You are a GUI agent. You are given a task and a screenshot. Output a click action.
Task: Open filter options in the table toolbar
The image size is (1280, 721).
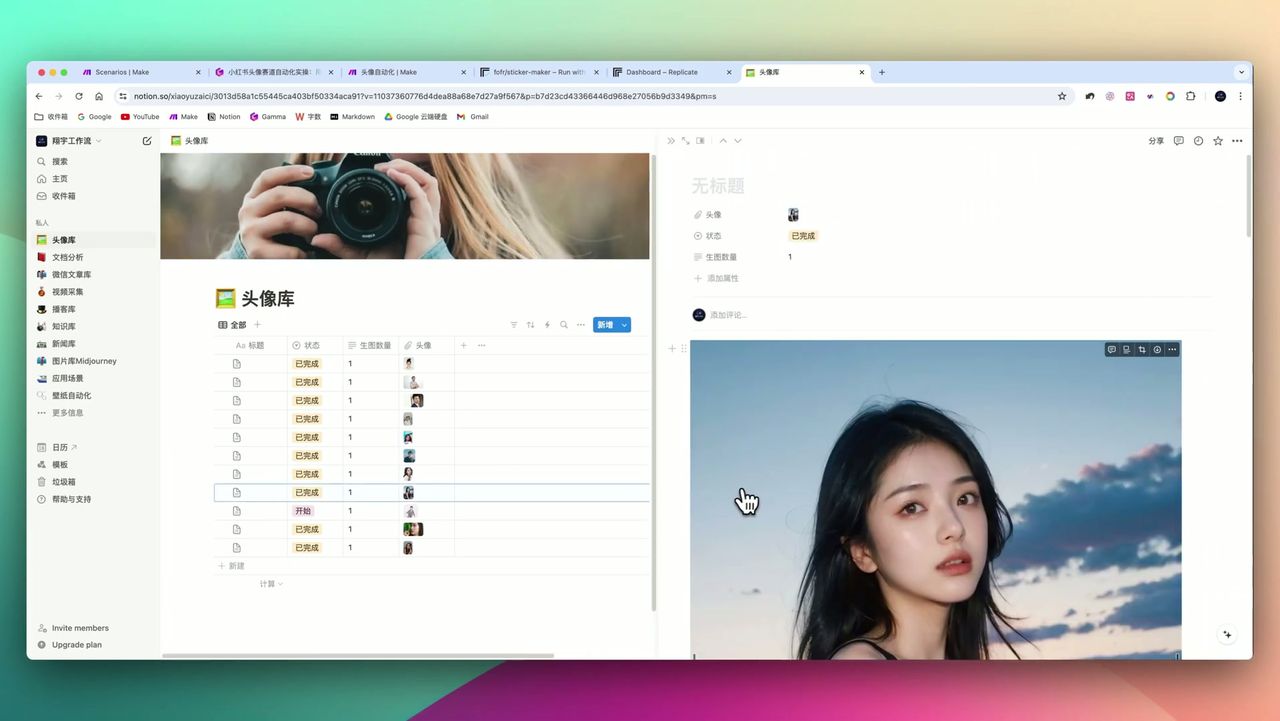coord(513,324)
